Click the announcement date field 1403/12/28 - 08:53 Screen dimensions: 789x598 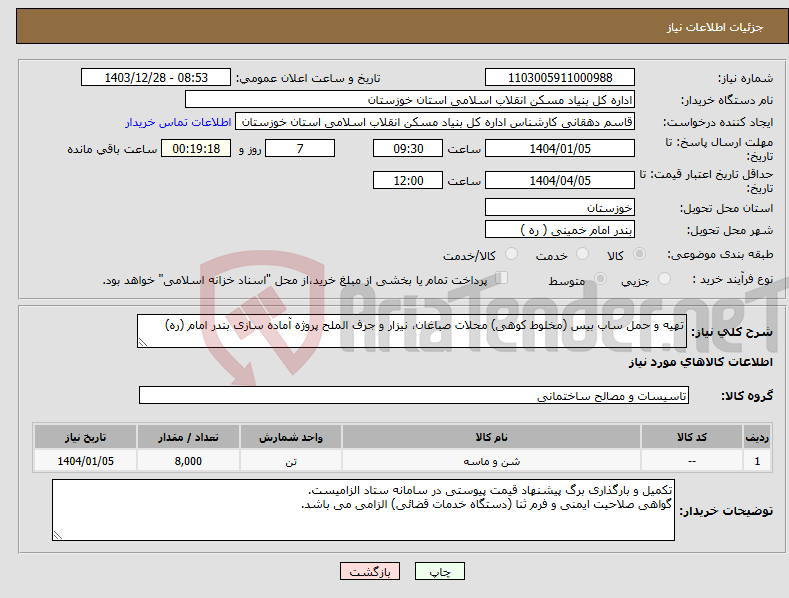pos(156,78)
